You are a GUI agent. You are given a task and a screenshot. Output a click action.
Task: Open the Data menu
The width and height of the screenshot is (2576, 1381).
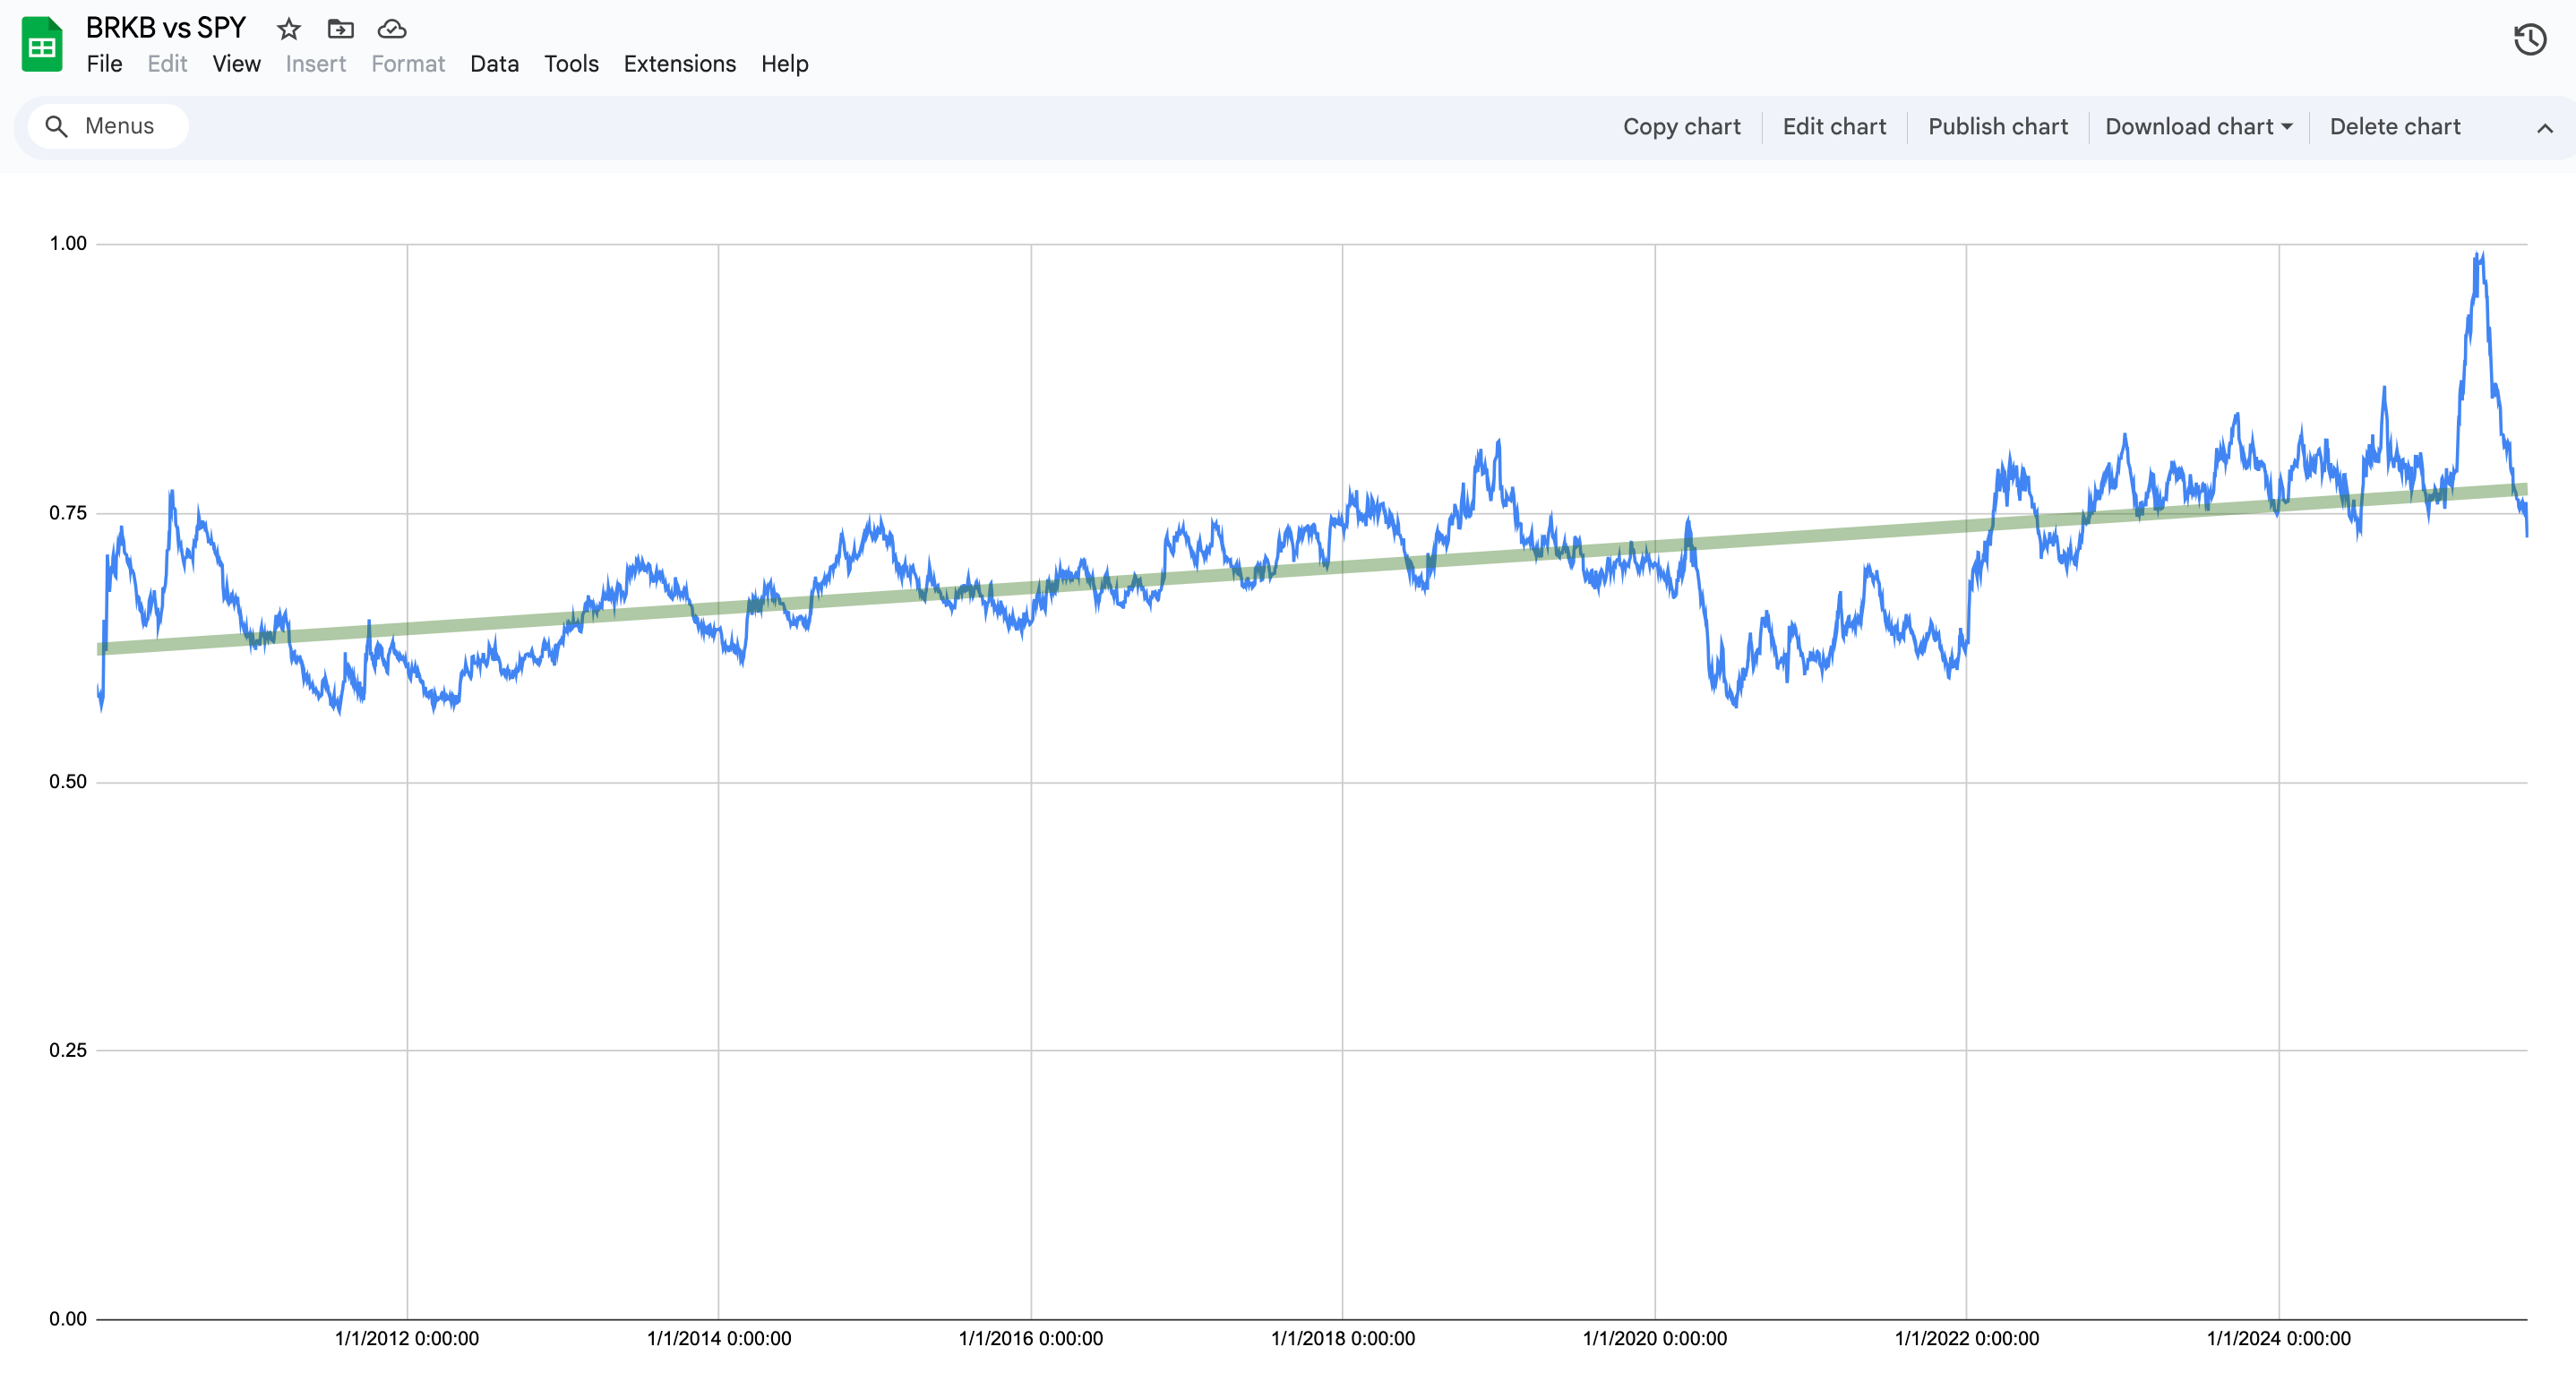(494, 64)
